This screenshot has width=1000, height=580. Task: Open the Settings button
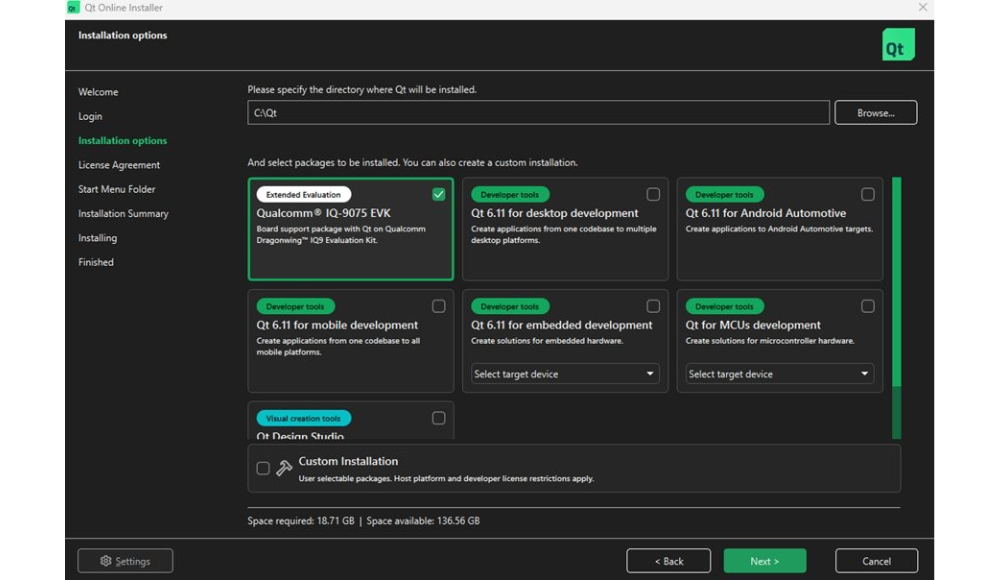click(125, 561)
